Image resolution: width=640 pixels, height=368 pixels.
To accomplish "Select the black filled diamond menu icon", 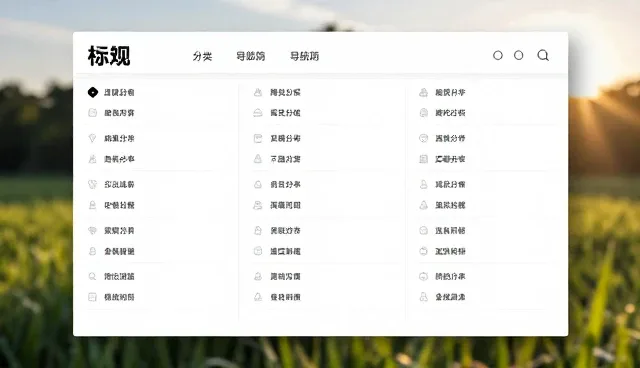I will pyautogui.click(x=93, y=92).
